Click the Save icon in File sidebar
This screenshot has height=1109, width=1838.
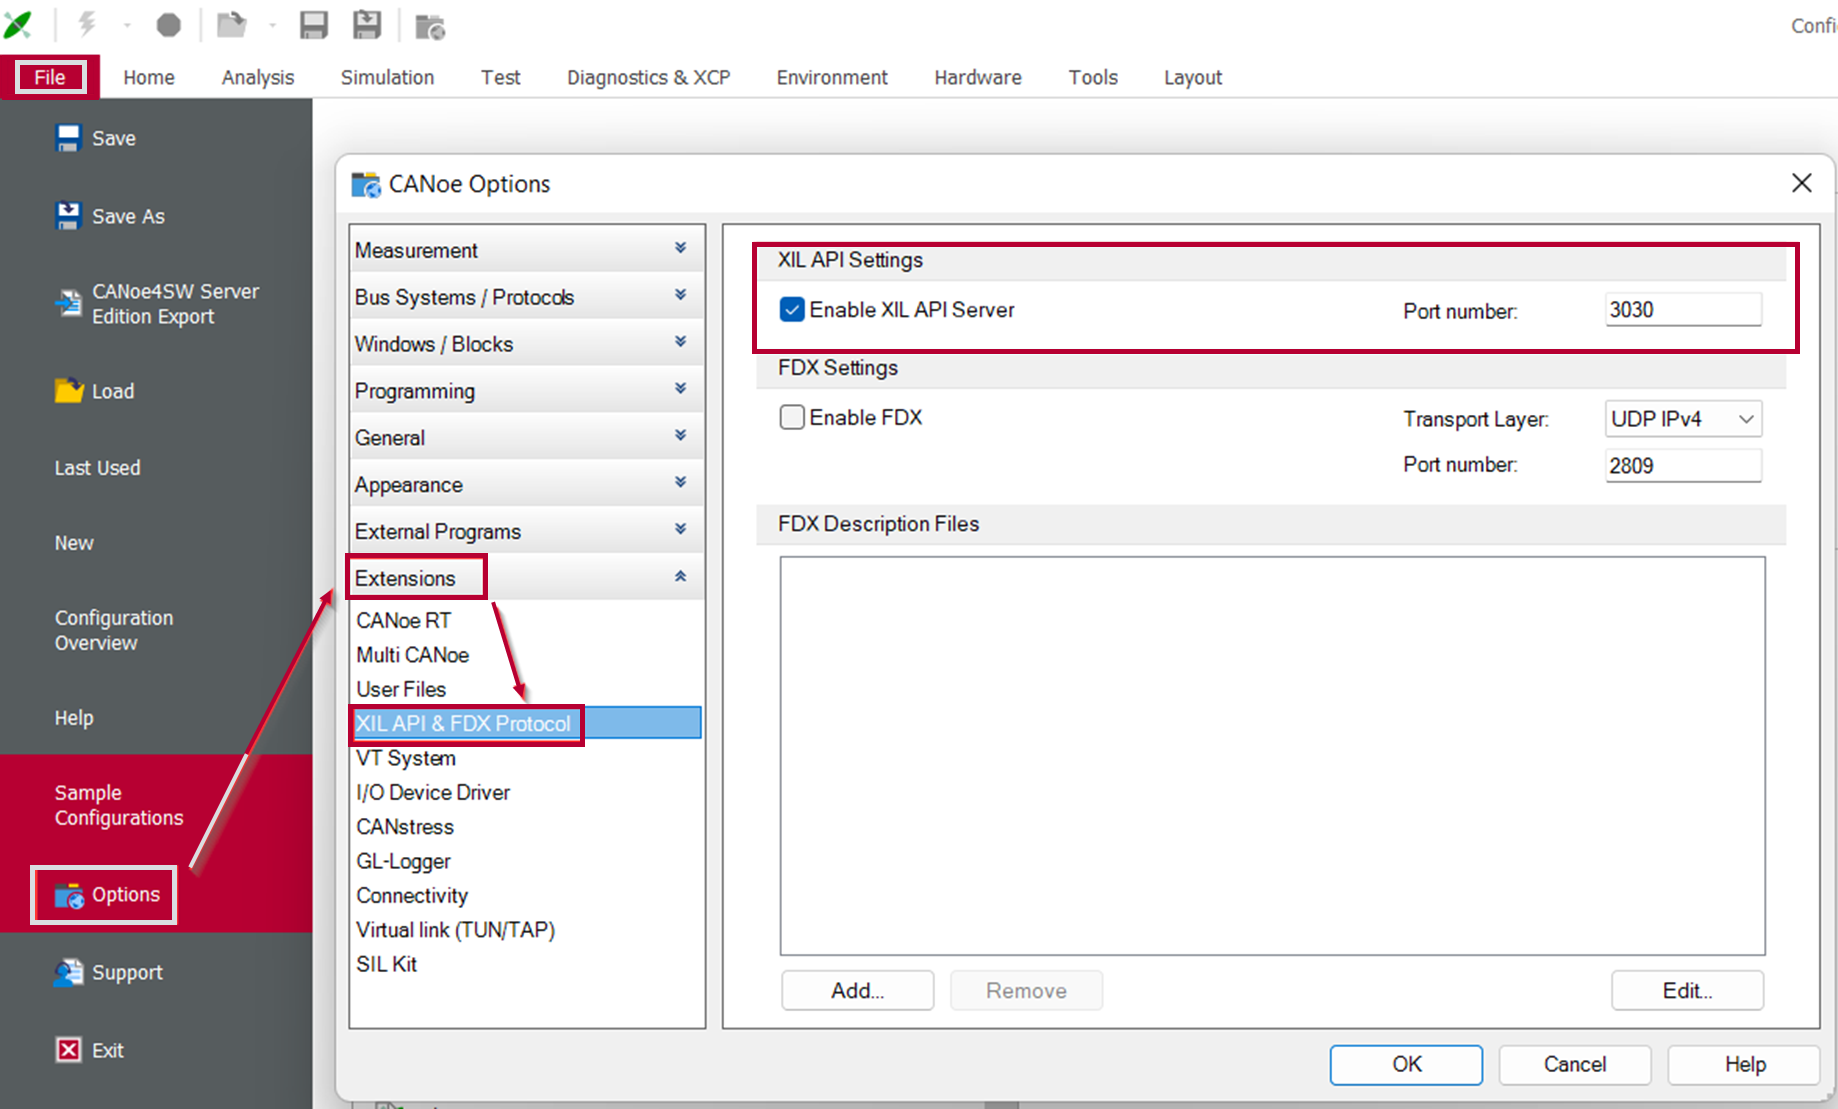pyautogui.click(x=68, y=138)
